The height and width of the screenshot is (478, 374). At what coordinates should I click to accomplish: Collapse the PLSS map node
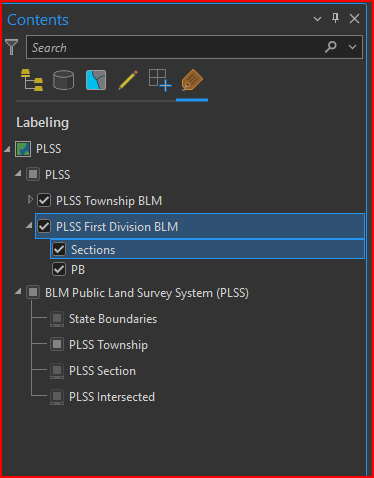click(x=7, y=149)
